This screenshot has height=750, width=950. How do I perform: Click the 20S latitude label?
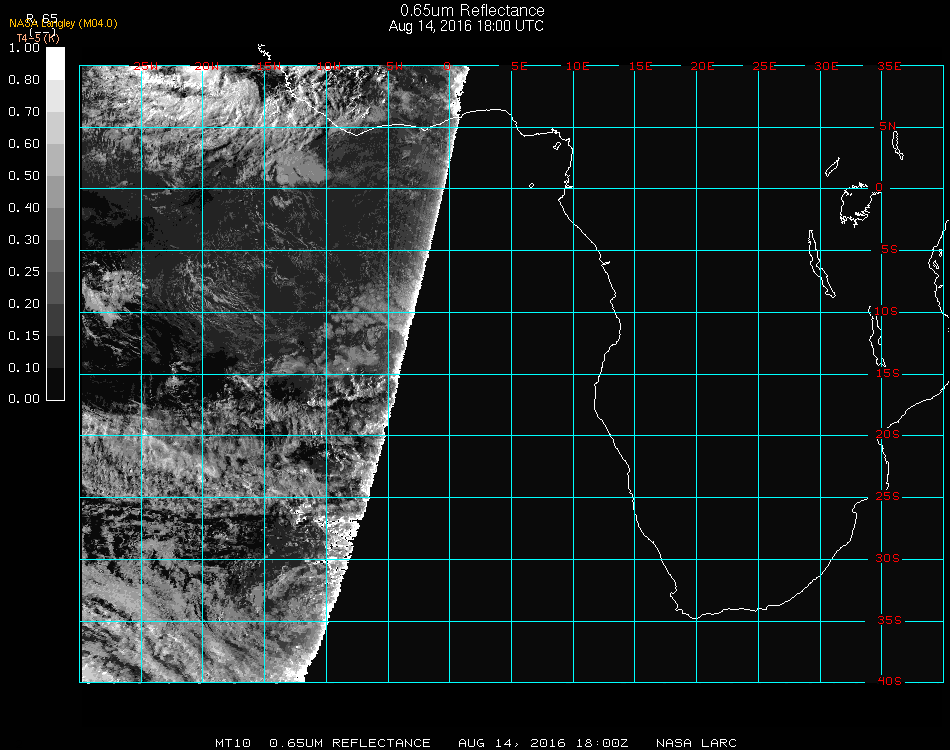(888, 435)
